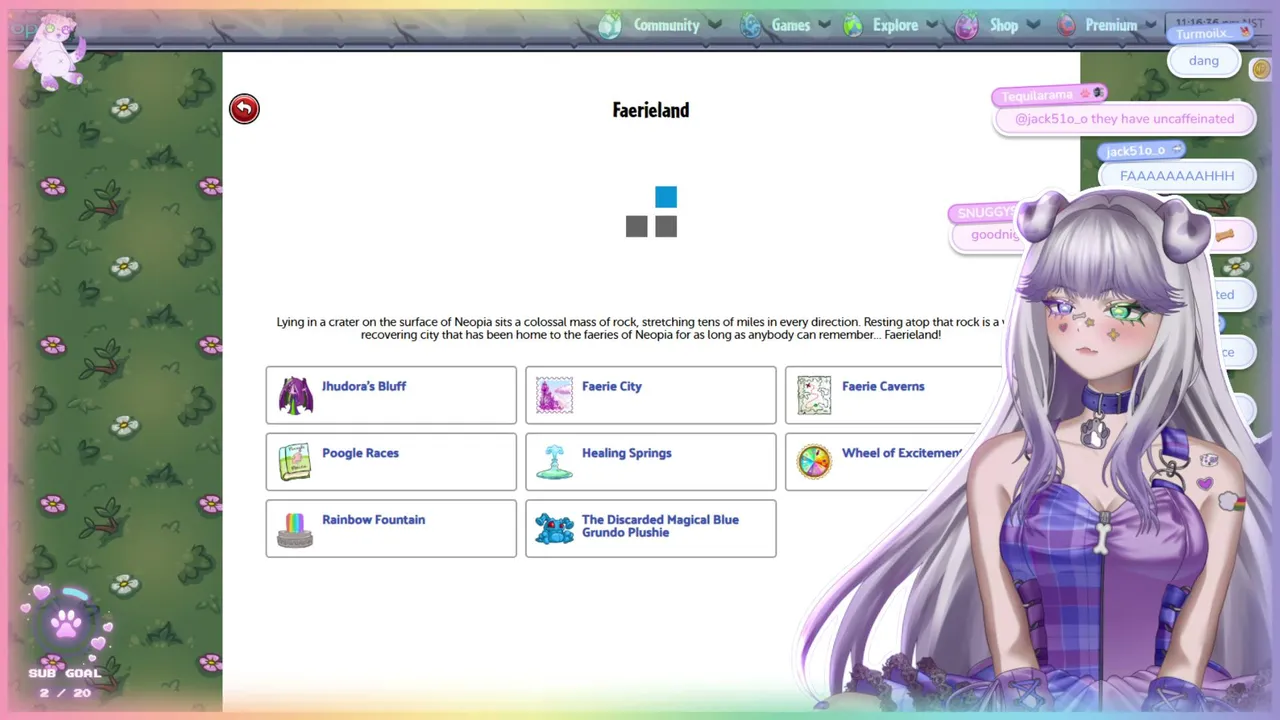This screenshot has width=1280, height=720.
Task: Visit the Healing Springs
Action: [x=627, y=453]
